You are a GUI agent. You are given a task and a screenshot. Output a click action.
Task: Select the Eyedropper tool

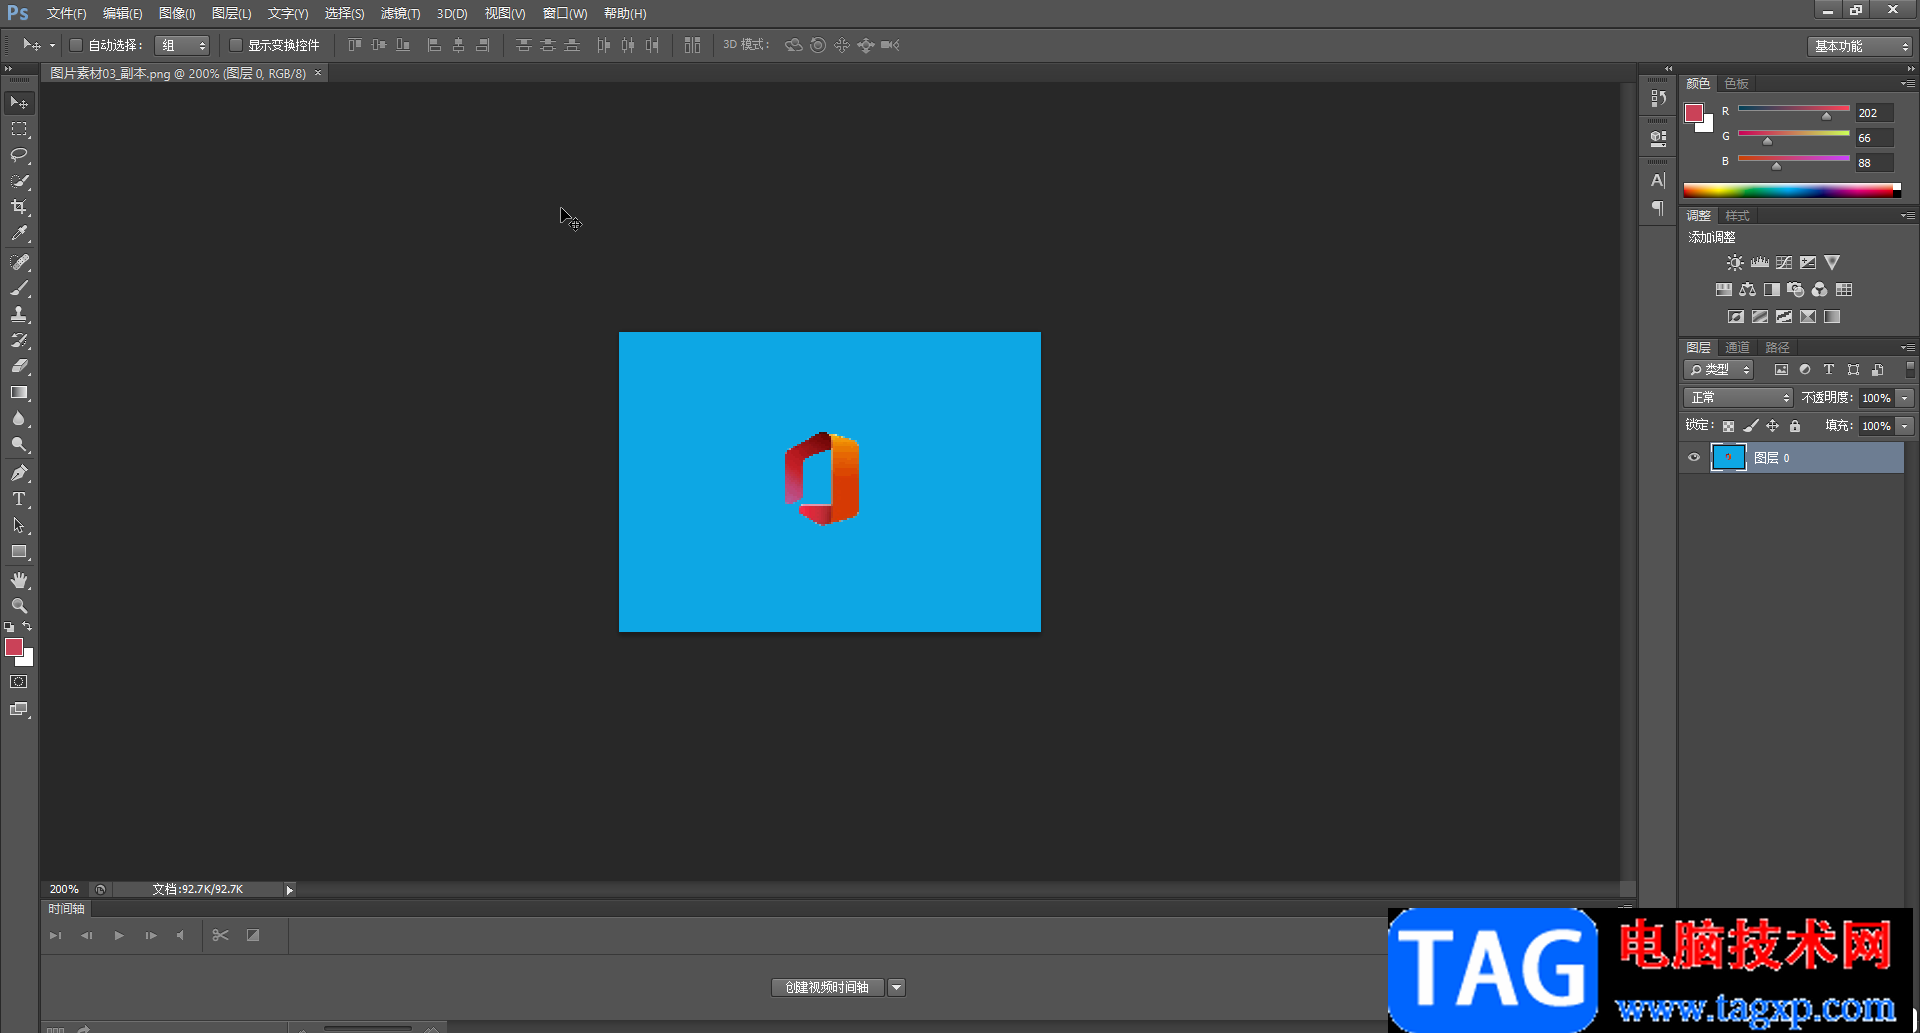tap(19, 234)
